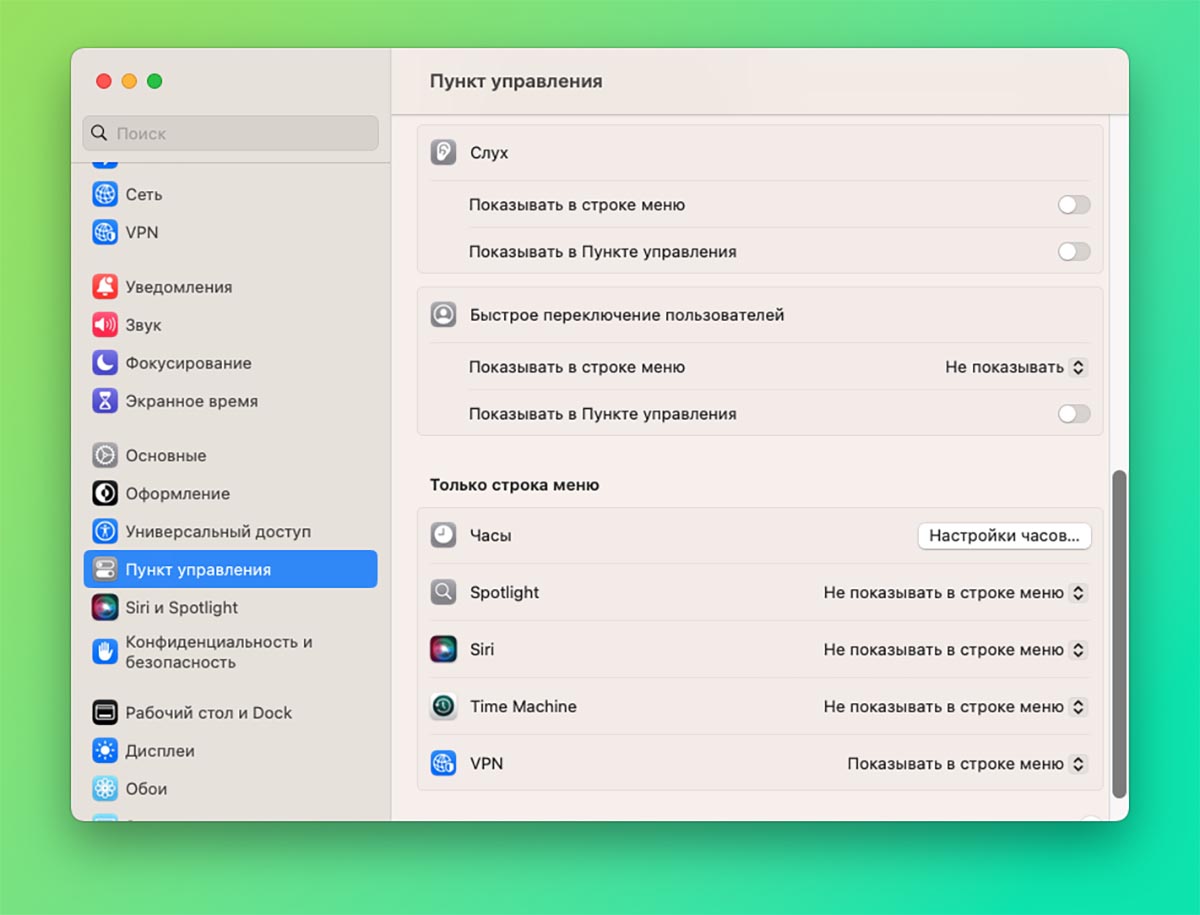Click the Network (Сеть) globe icon
This screenshot has width=1200, height=915.
tap(105, 194)
